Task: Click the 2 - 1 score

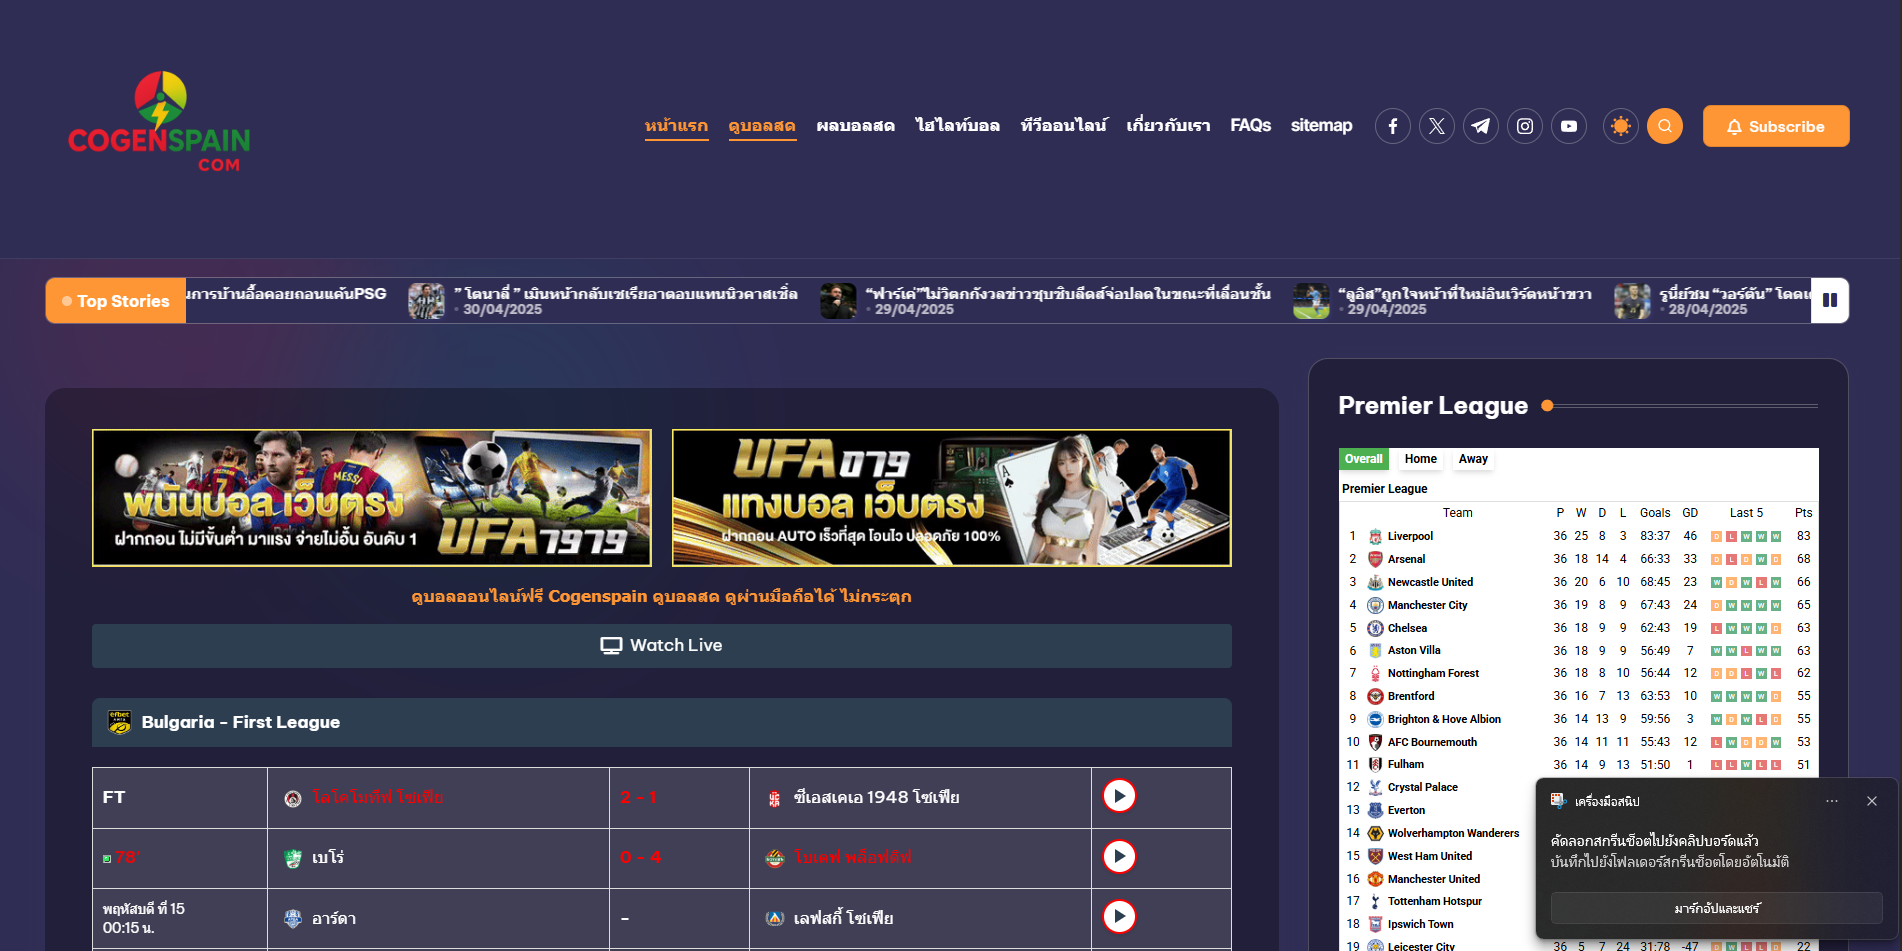Action: point(638,797)
